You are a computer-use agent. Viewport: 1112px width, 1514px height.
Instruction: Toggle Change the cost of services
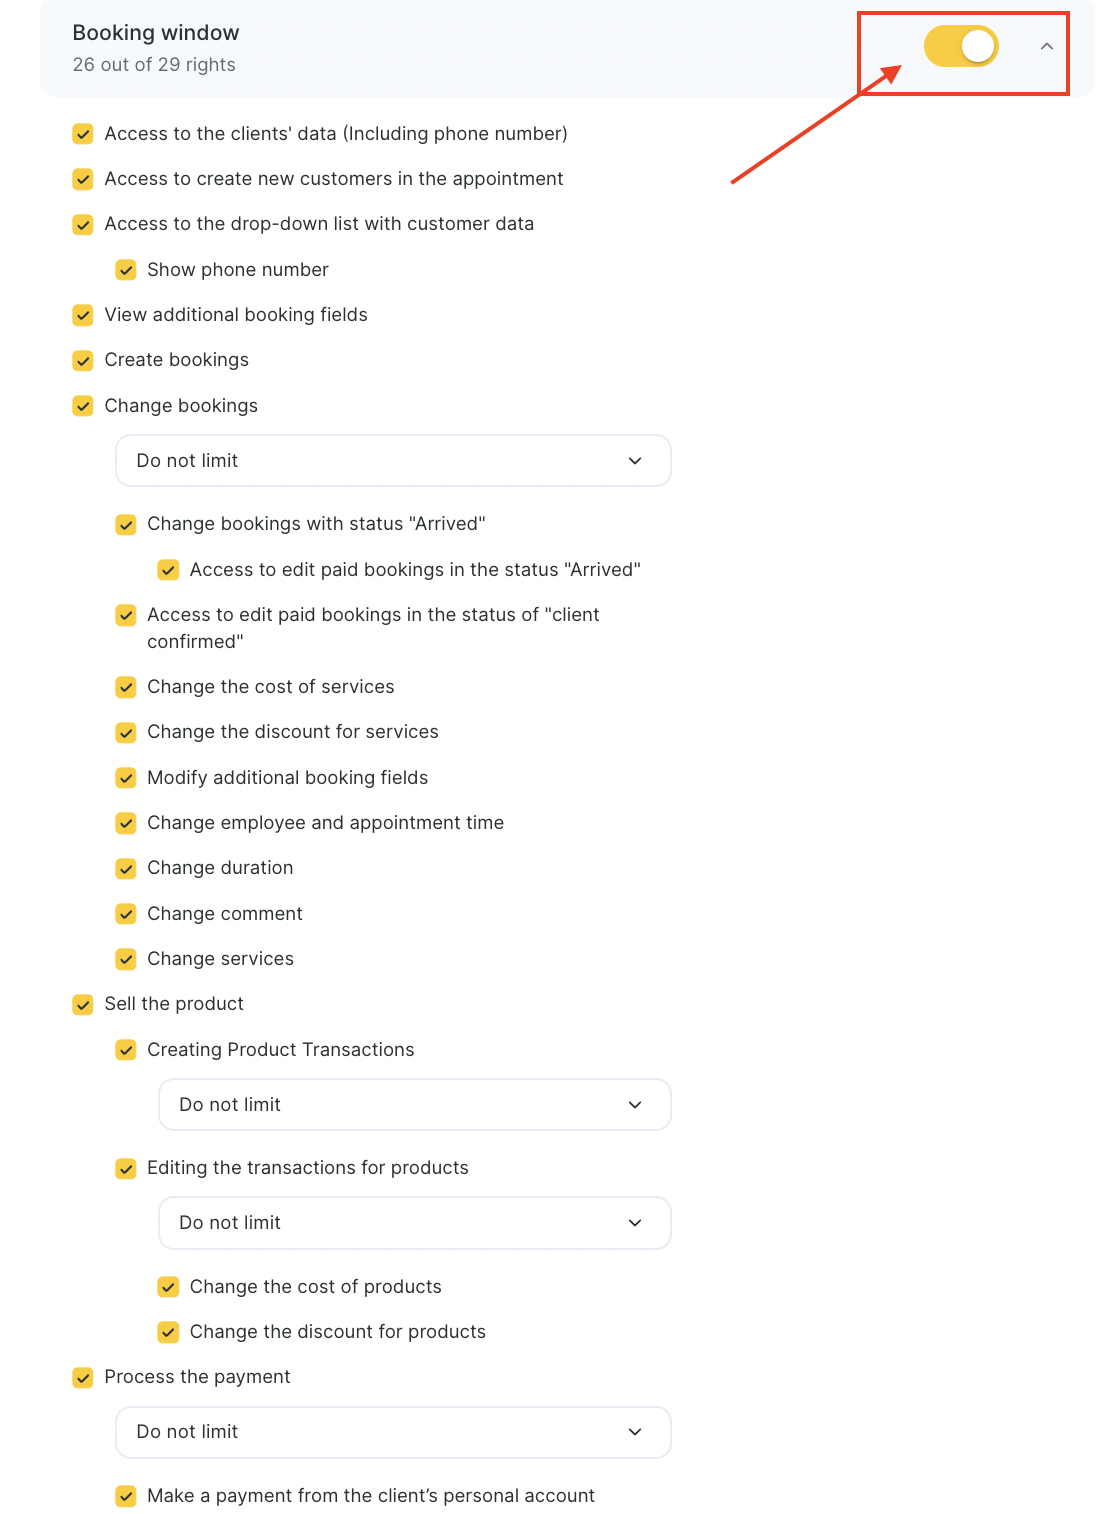click(126, 687)
